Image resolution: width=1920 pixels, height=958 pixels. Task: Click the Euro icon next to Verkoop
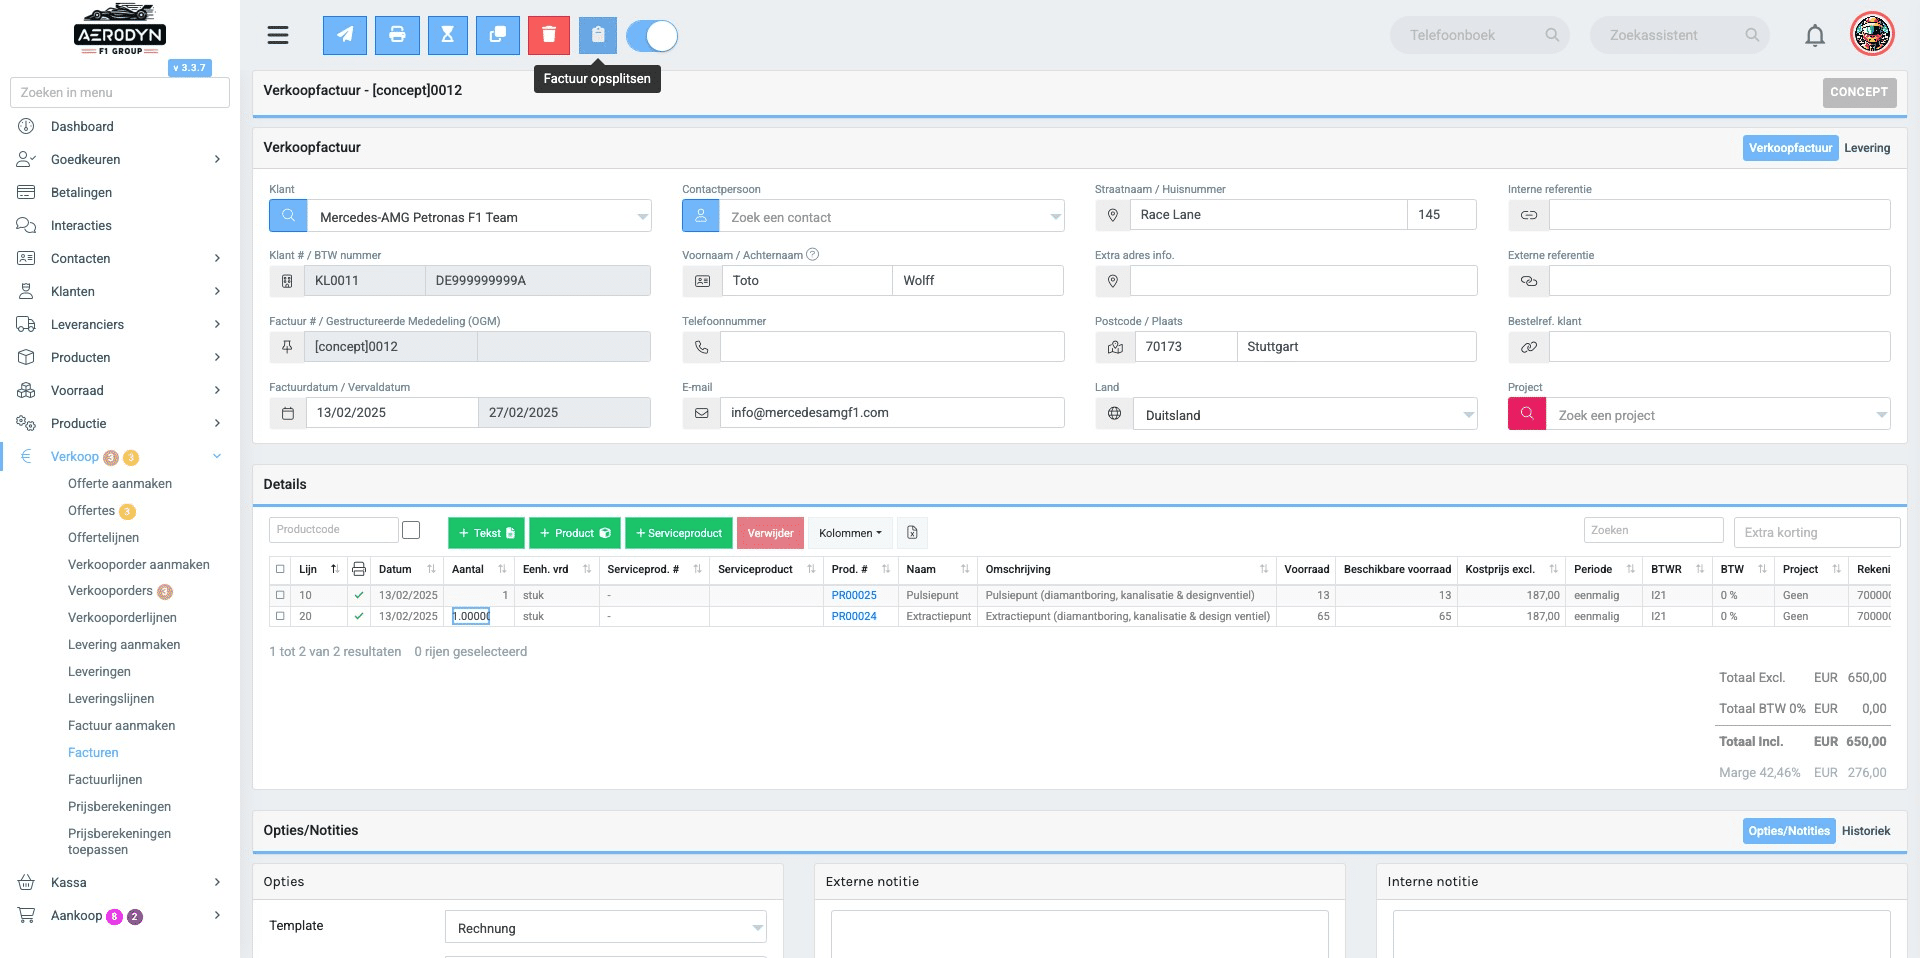[26, 456]
